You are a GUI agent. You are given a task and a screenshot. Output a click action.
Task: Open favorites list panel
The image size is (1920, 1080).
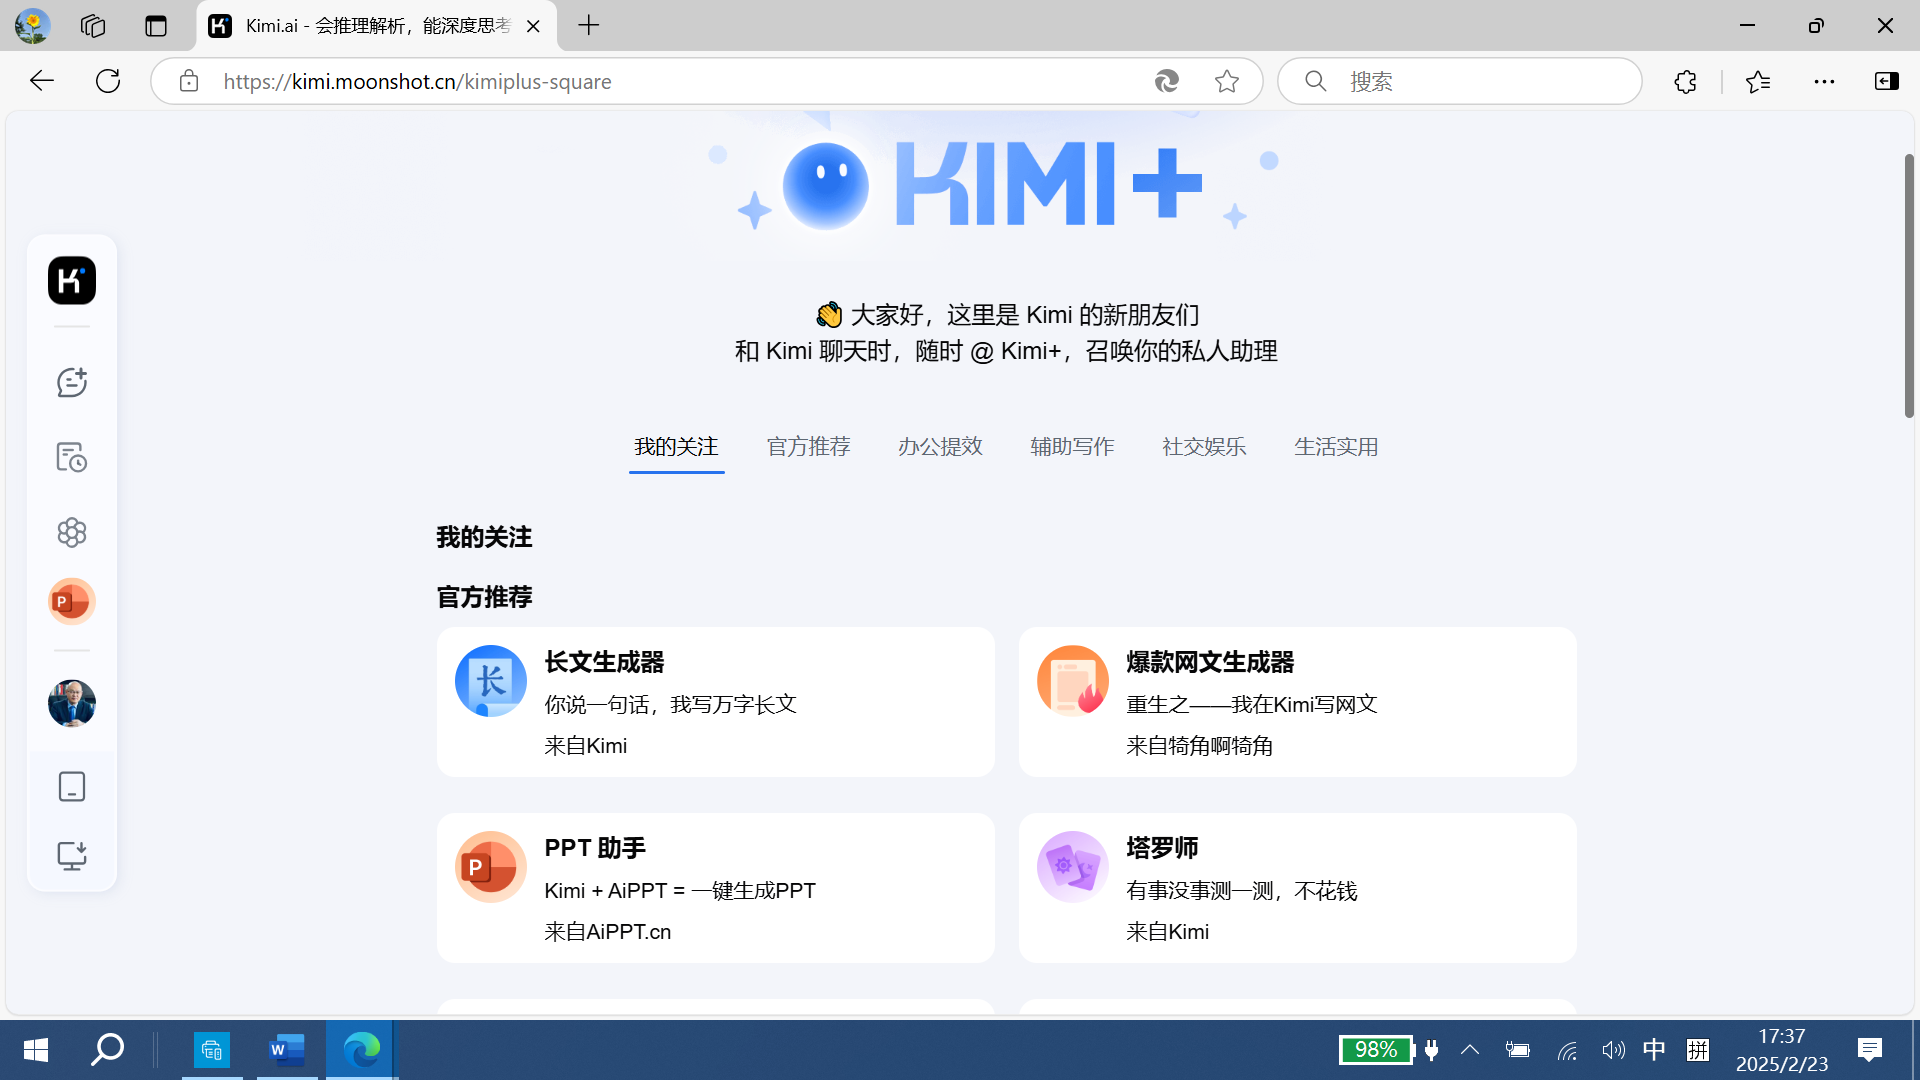click(x=1758, y=81)
